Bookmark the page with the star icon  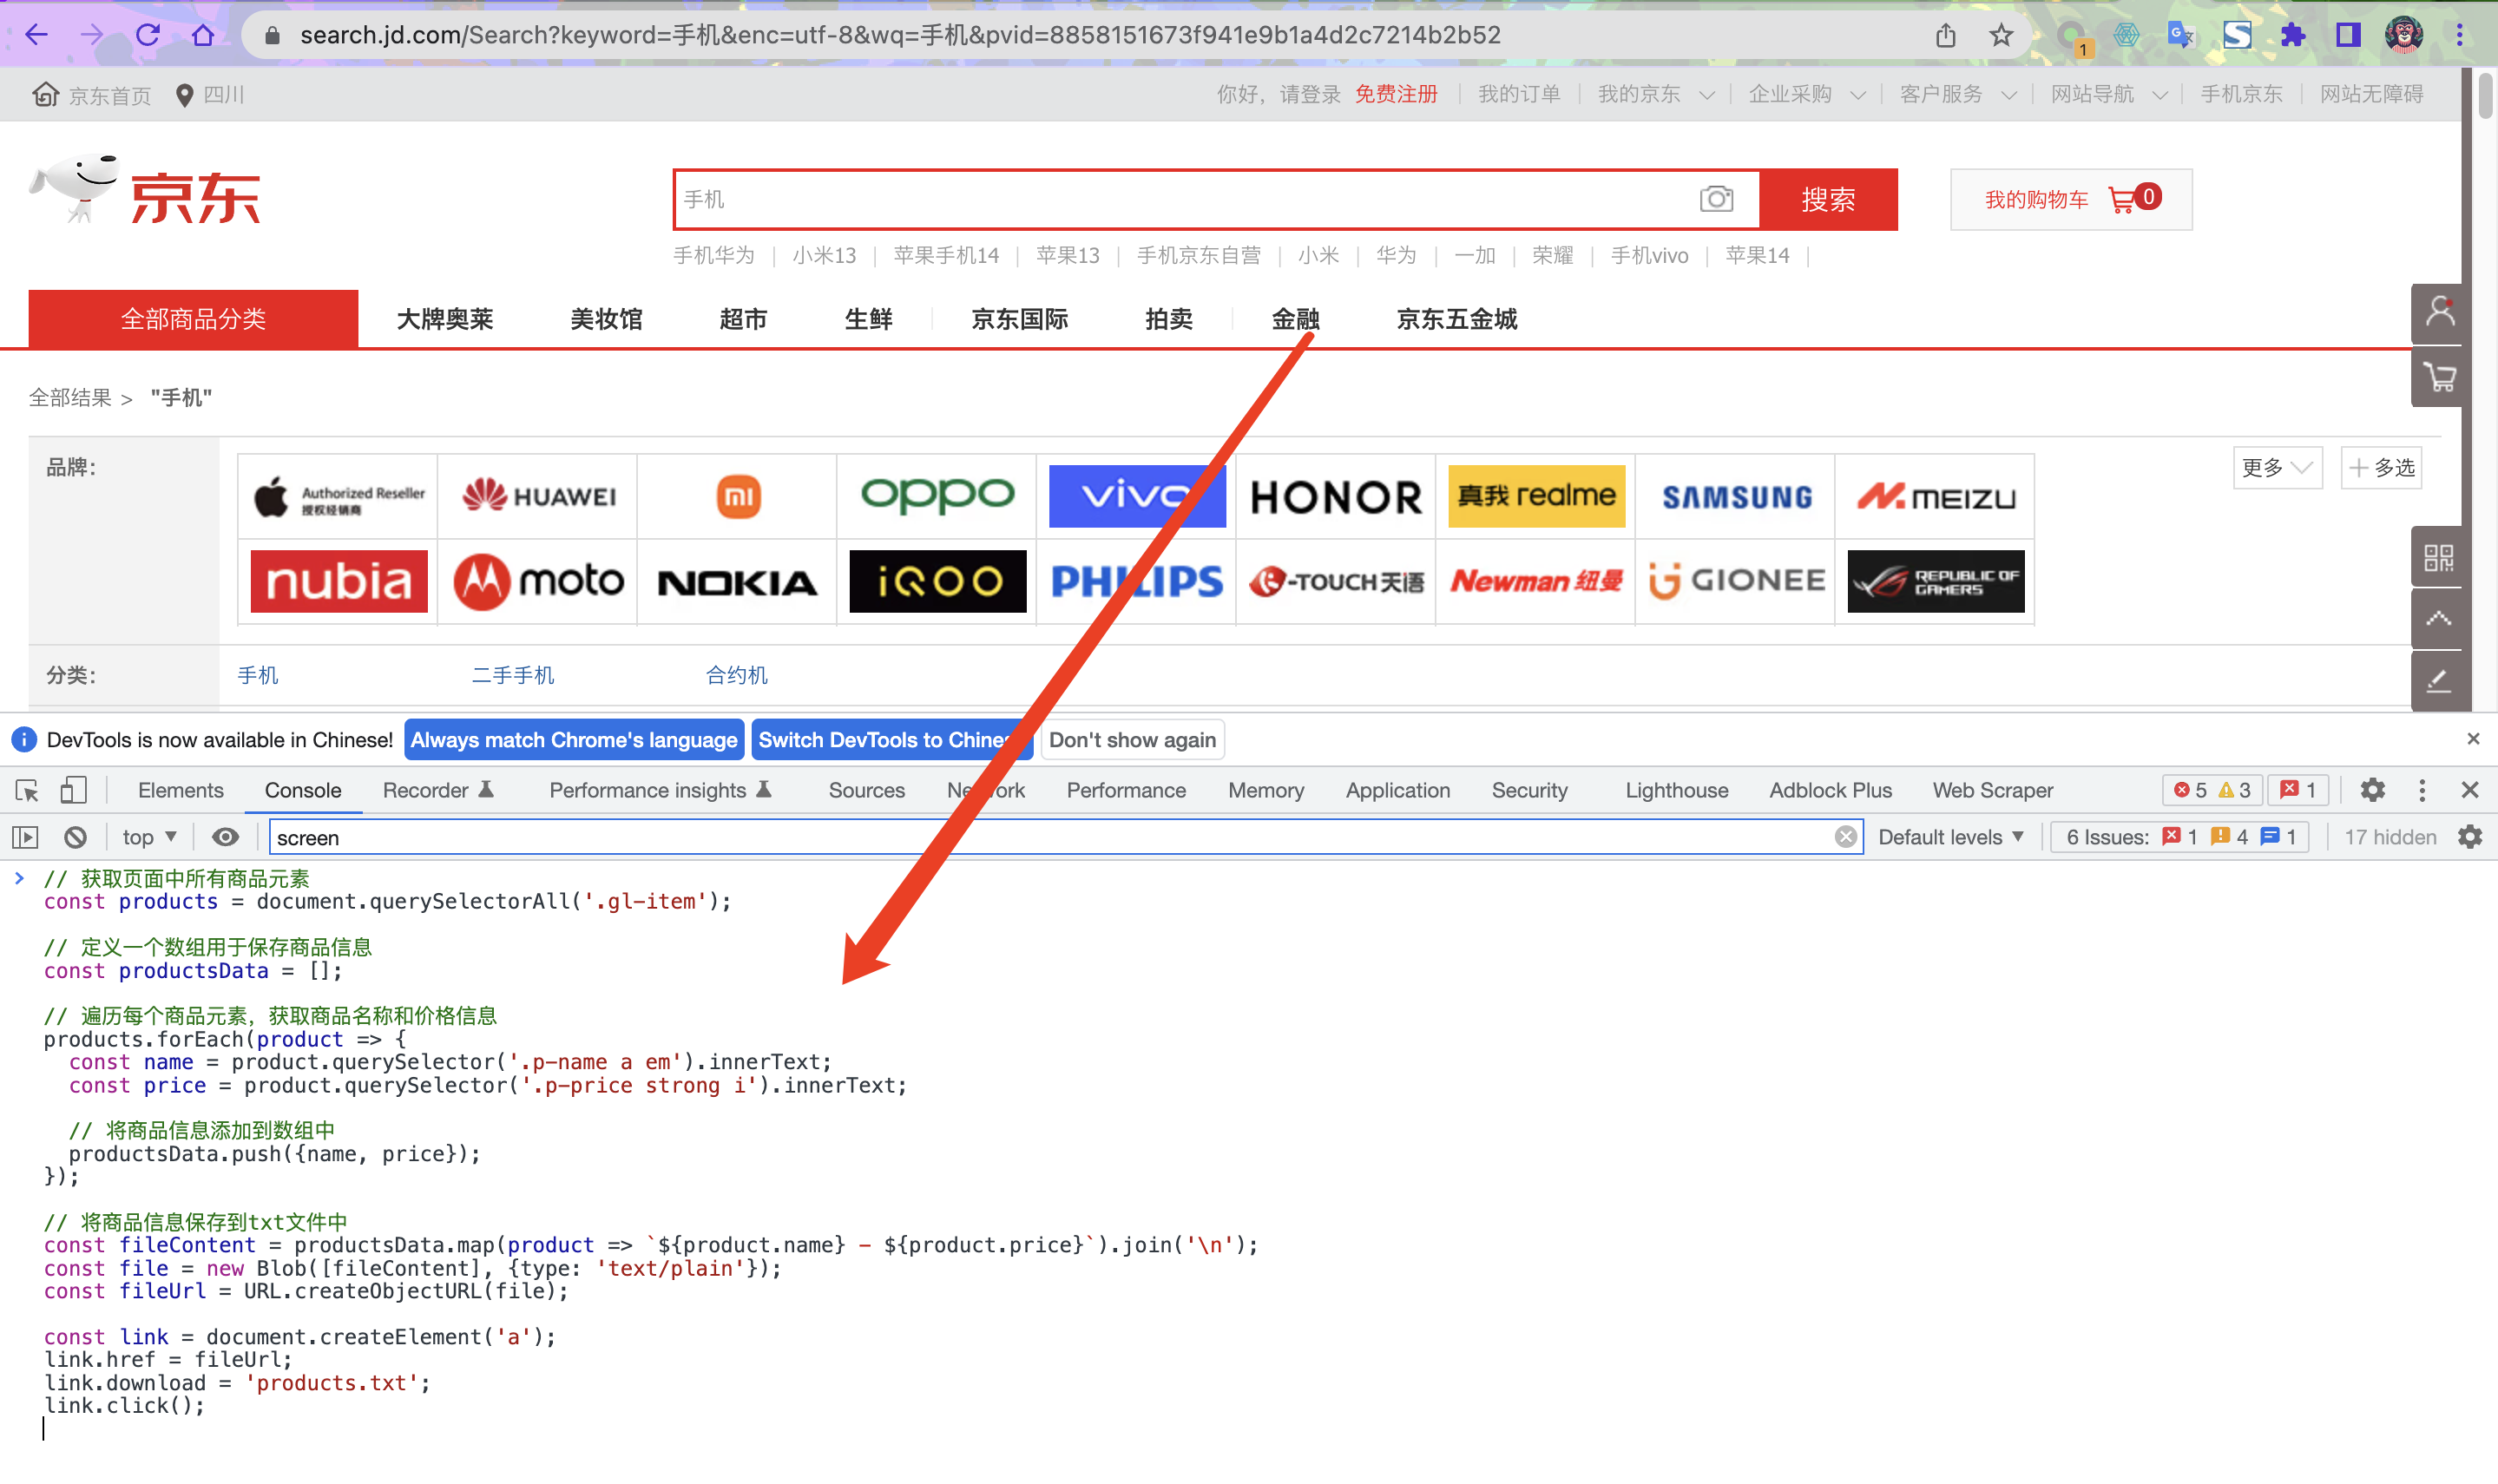click(x=2001, y=36)
